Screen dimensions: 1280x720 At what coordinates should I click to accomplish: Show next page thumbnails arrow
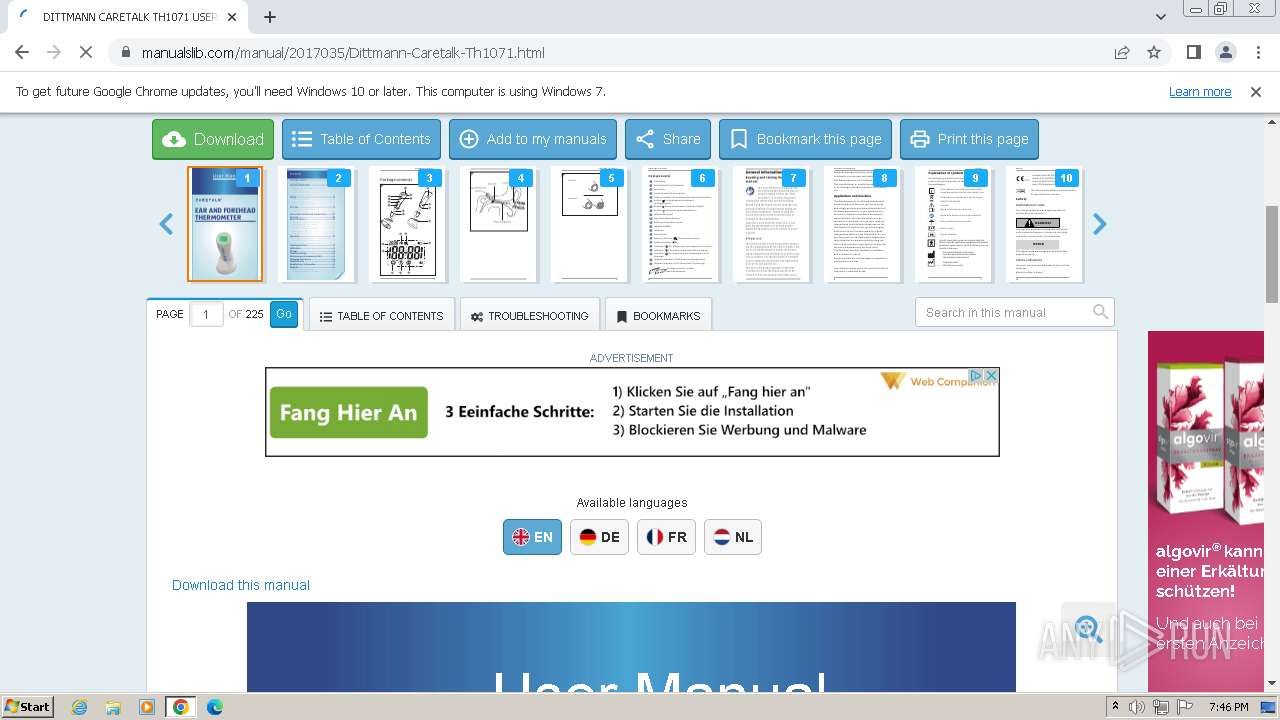pos(1100,224)
